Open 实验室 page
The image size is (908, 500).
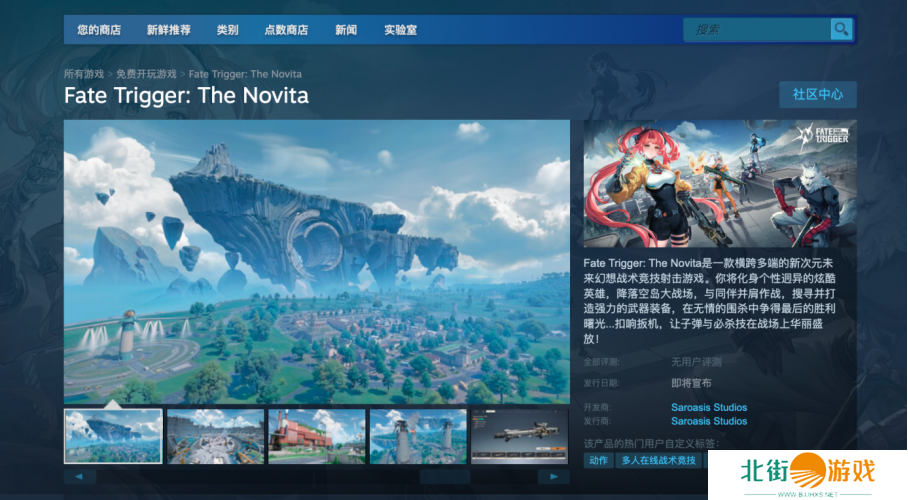point(400,30)
